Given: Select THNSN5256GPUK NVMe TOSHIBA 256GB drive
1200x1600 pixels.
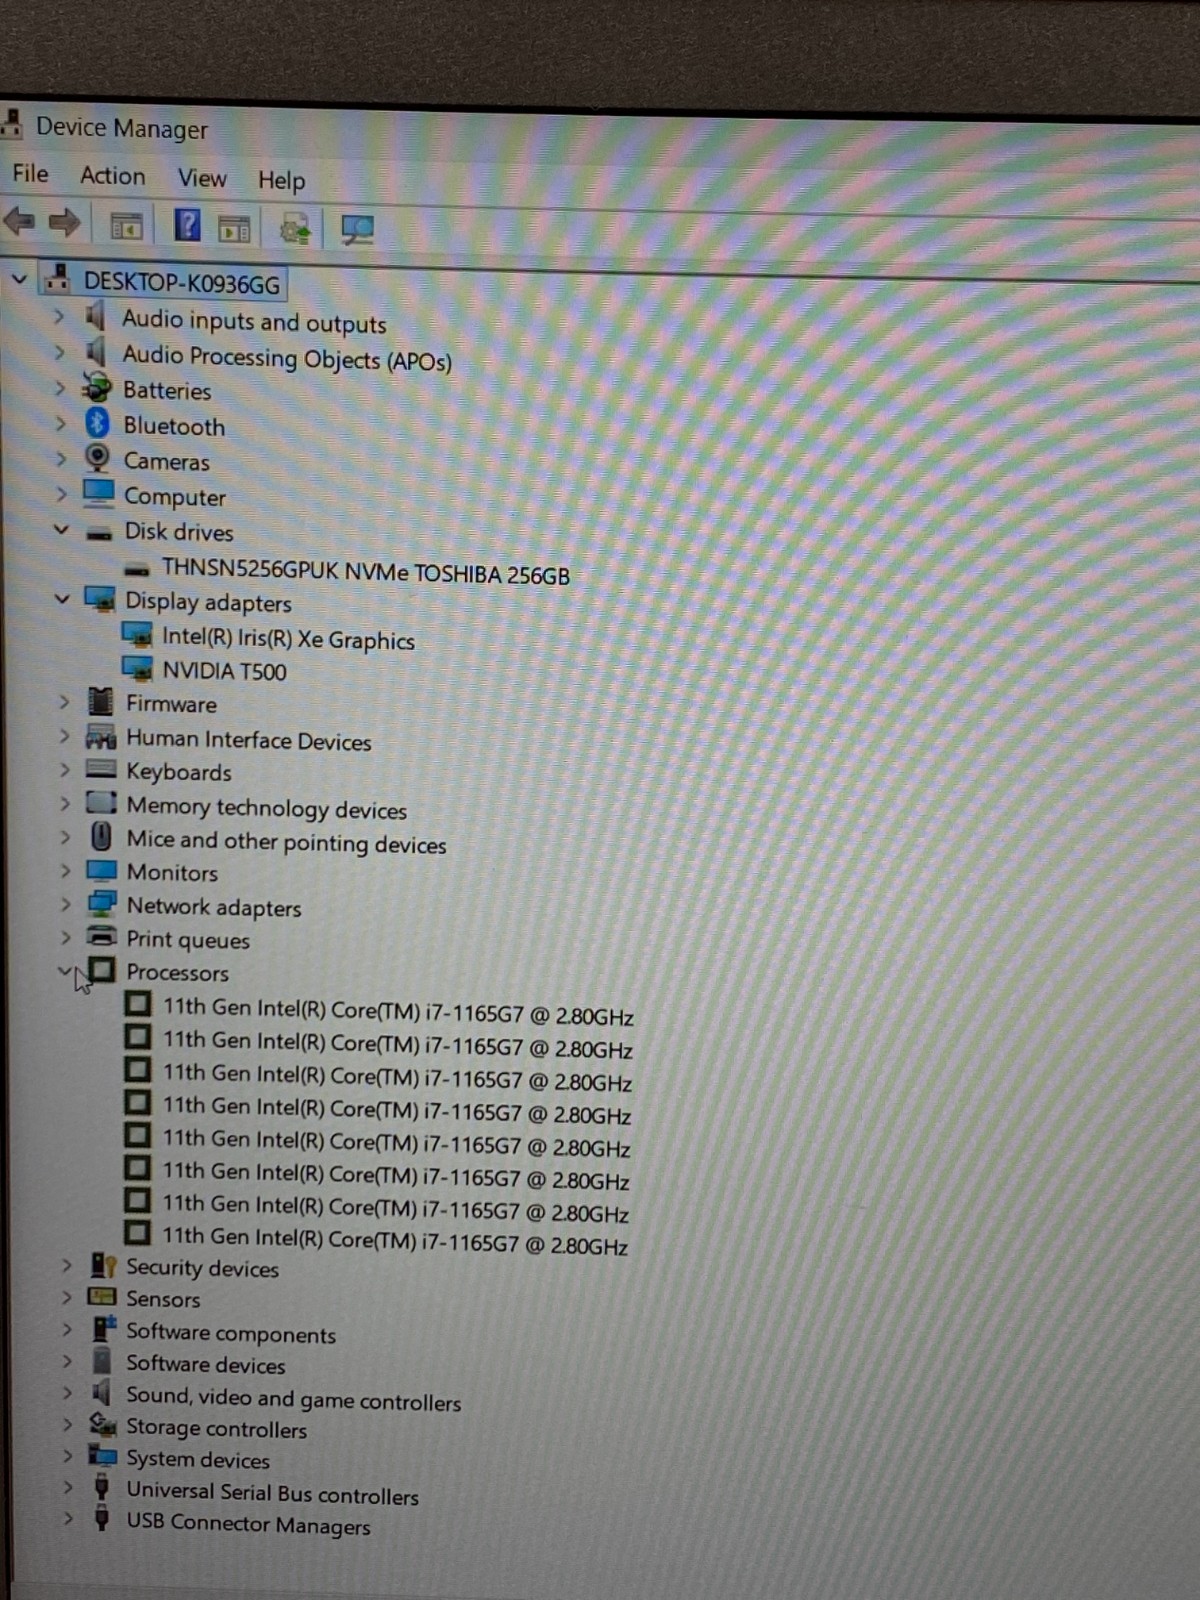Looking at the screenshot, I should click(366, 571).
